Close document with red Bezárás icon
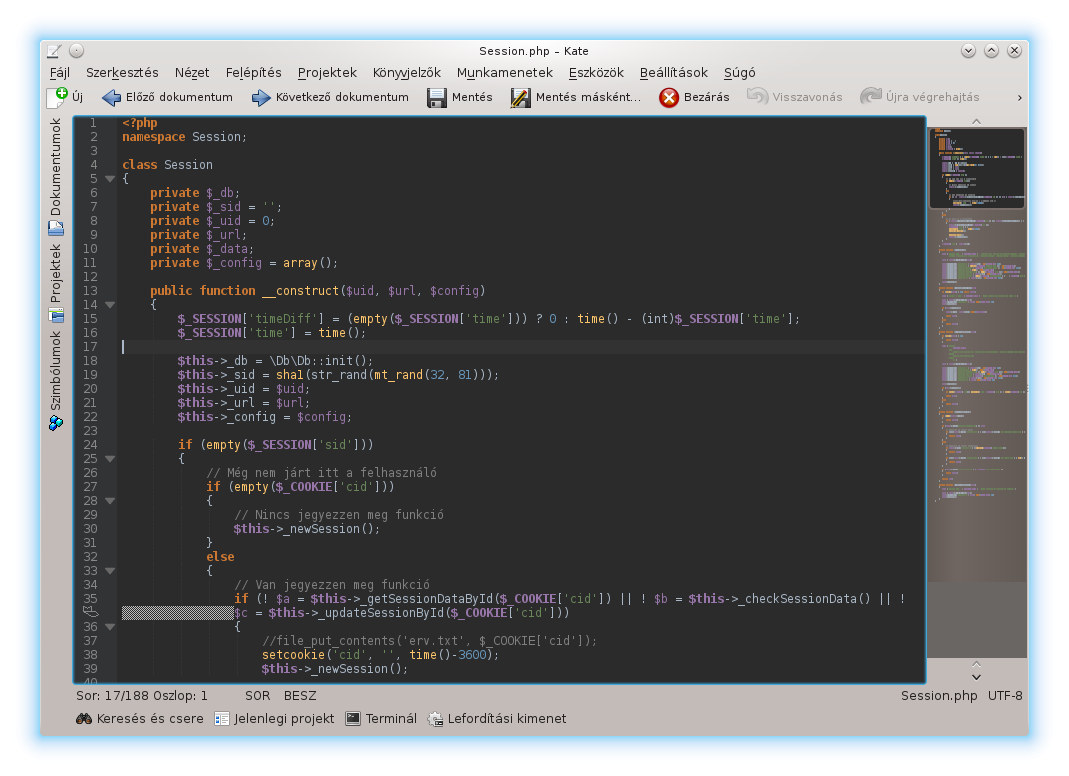The height and width of the screenshot is (776, 1069). tap(669, 98)
